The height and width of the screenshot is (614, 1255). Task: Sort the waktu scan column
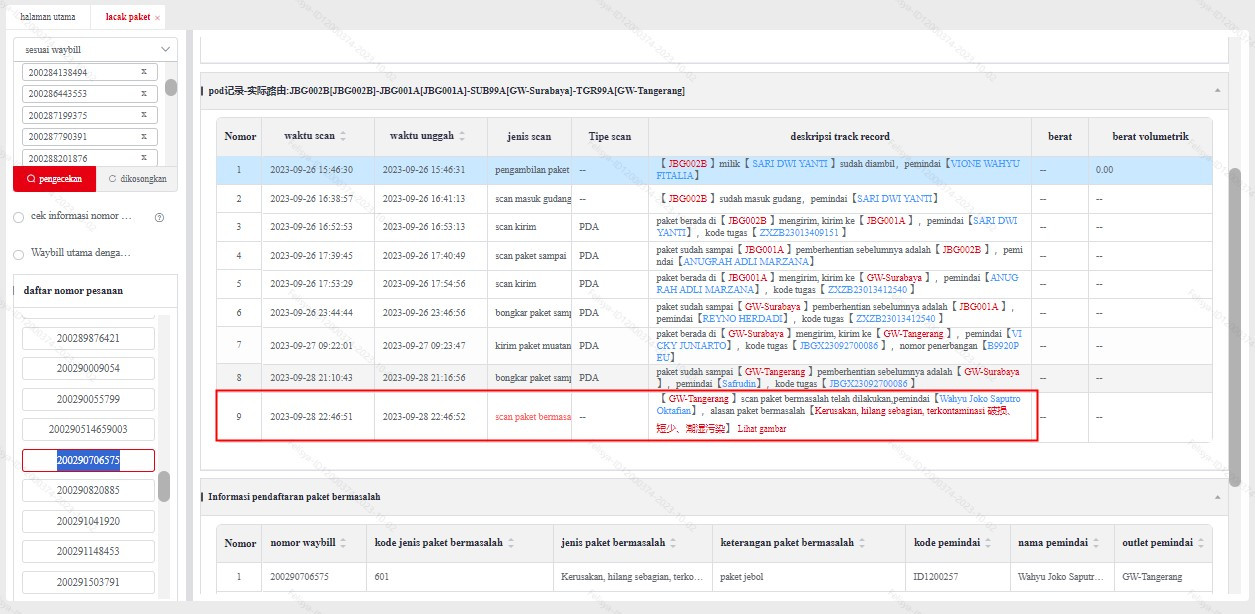pyautogui.click(x=343, y=136)
